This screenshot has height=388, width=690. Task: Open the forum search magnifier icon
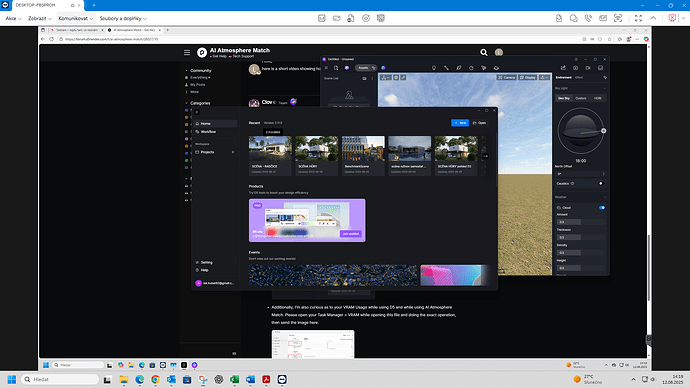(x=484, y=52)
